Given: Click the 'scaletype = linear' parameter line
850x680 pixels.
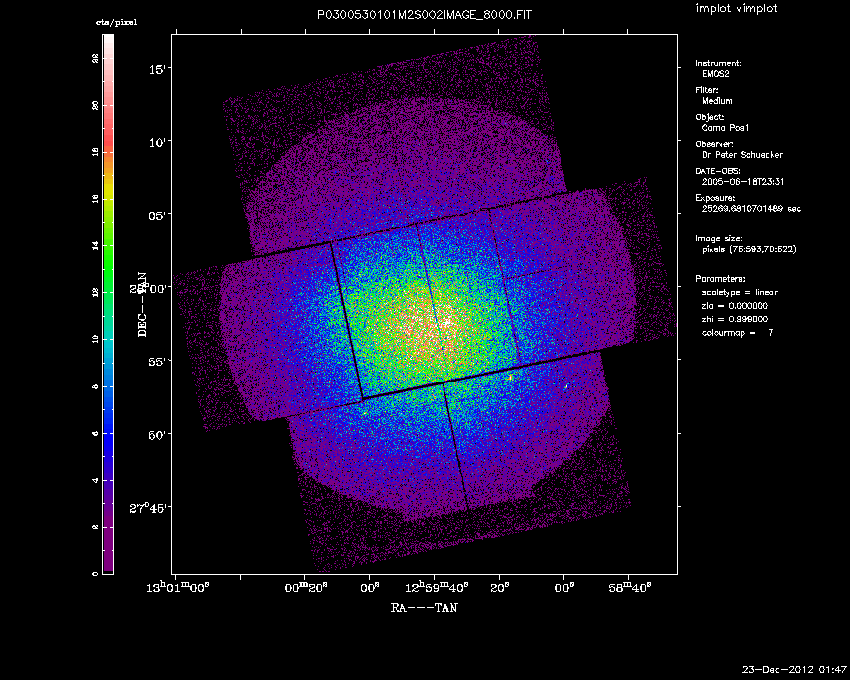Looking at the screenshot, I should pyautogui.click(x=740, y=292).
